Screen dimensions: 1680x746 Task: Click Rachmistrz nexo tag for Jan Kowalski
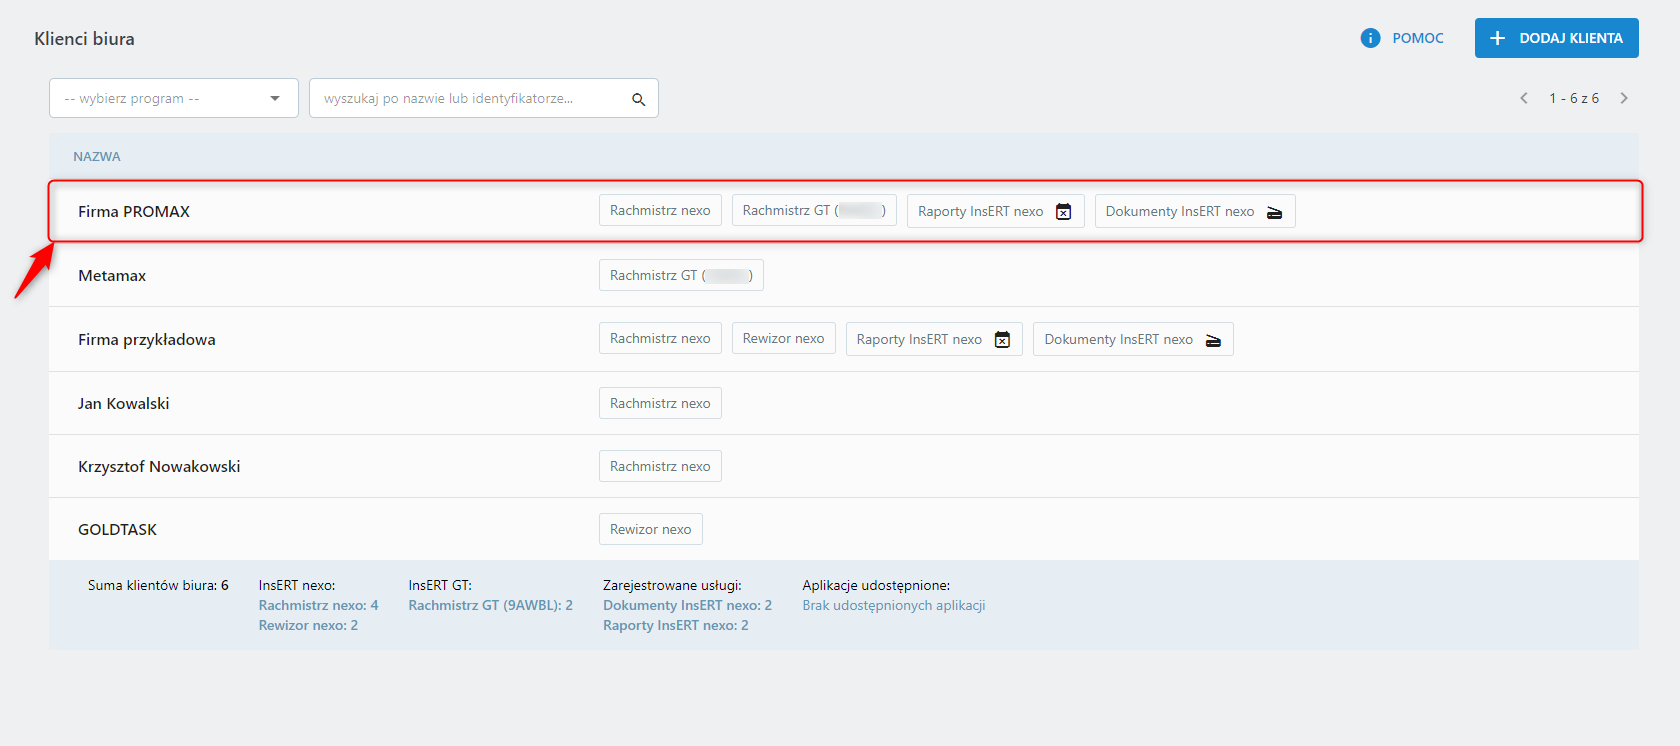point(660,403)
